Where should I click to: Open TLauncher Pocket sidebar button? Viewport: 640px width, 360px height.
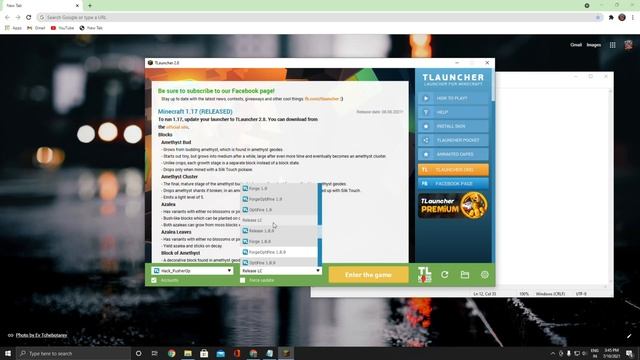click(x=453, y=140)
